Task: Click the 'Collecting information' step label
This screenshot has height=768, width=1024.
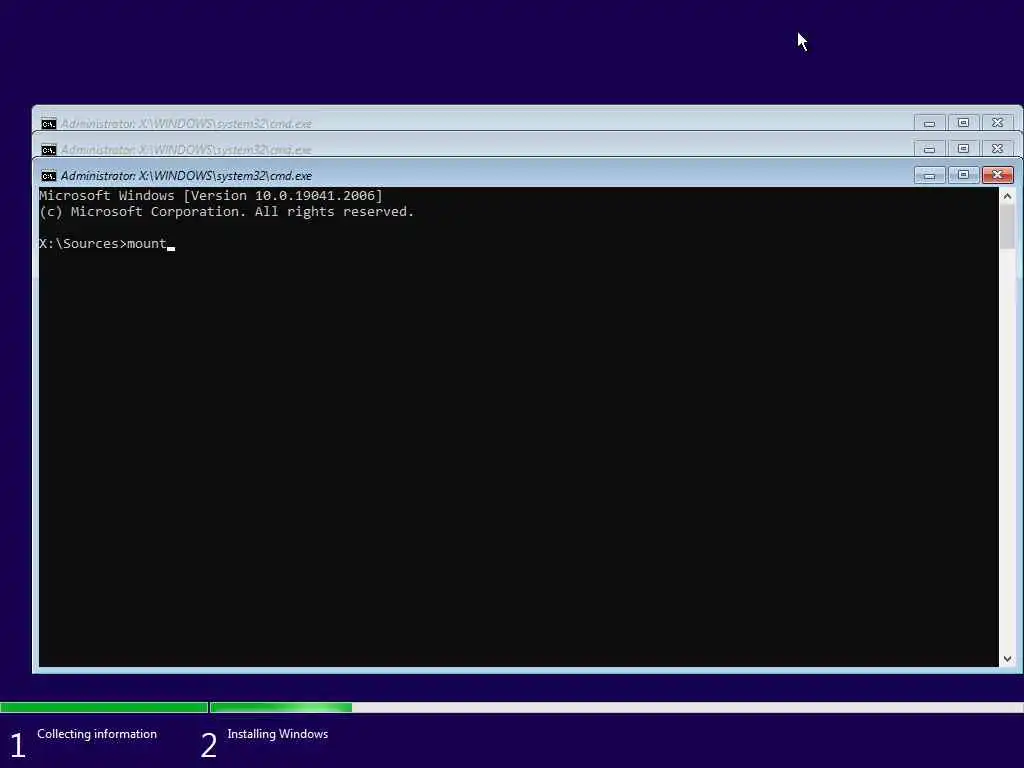Action: (97, 734)
